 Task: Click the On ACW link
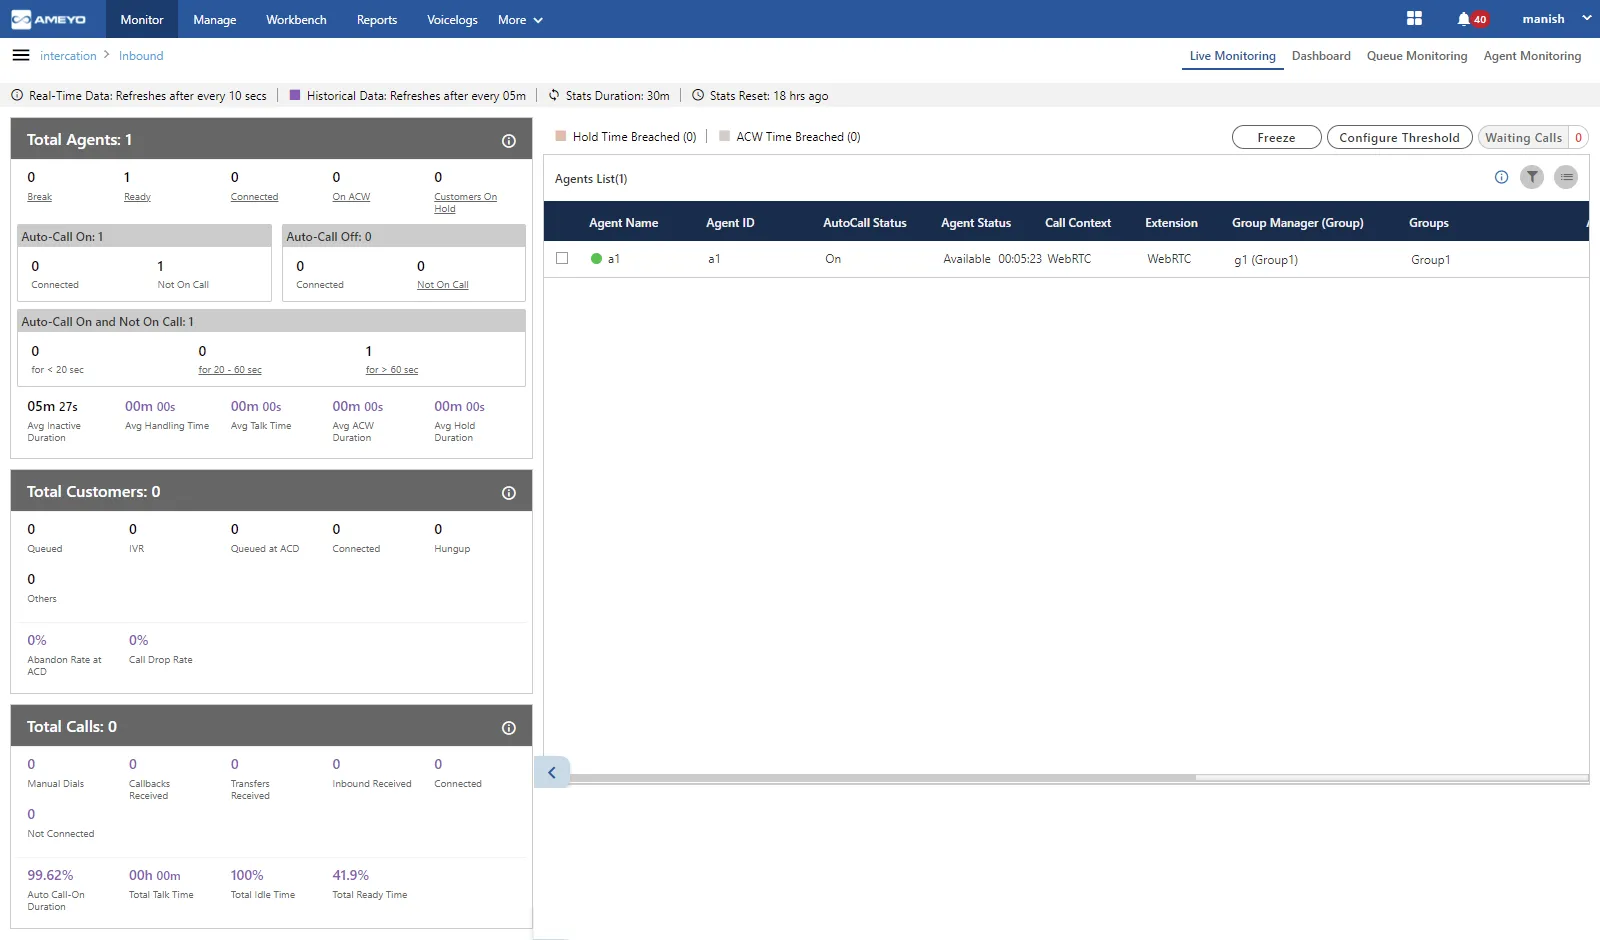(x=351, y=197)
